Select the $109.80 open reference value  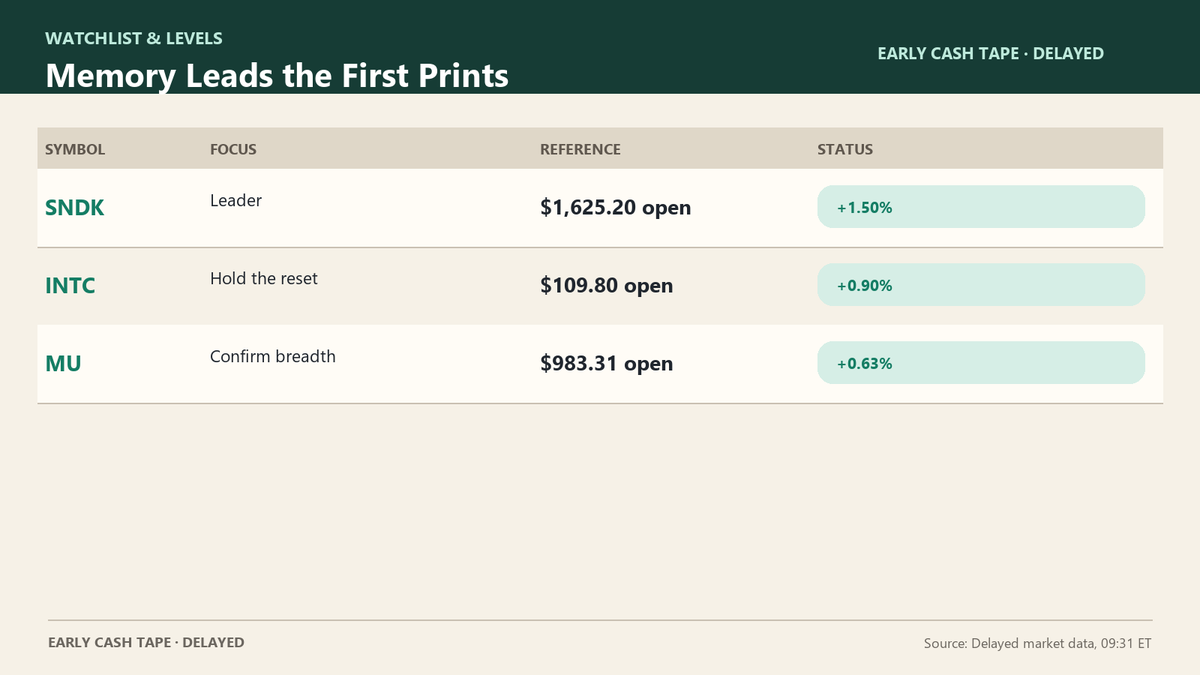[x=607, y=286]
